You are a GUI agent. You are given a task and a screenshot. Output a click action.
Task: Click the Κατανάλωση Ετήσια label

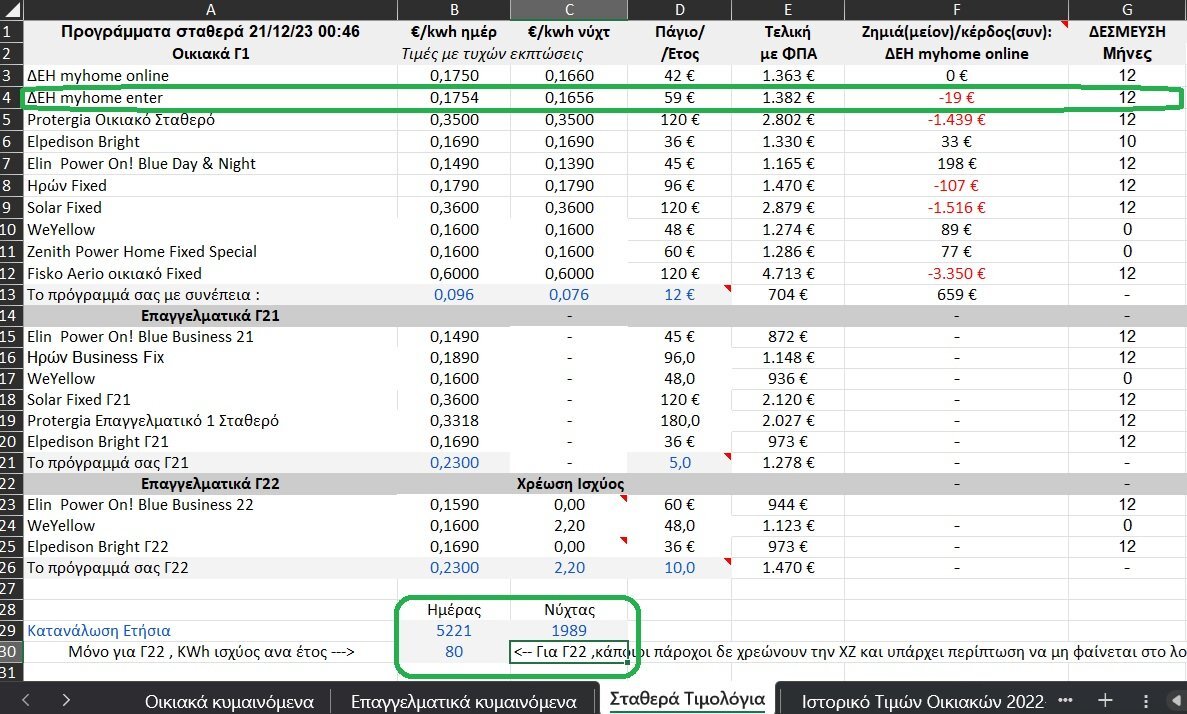click(x=210, y=631)
